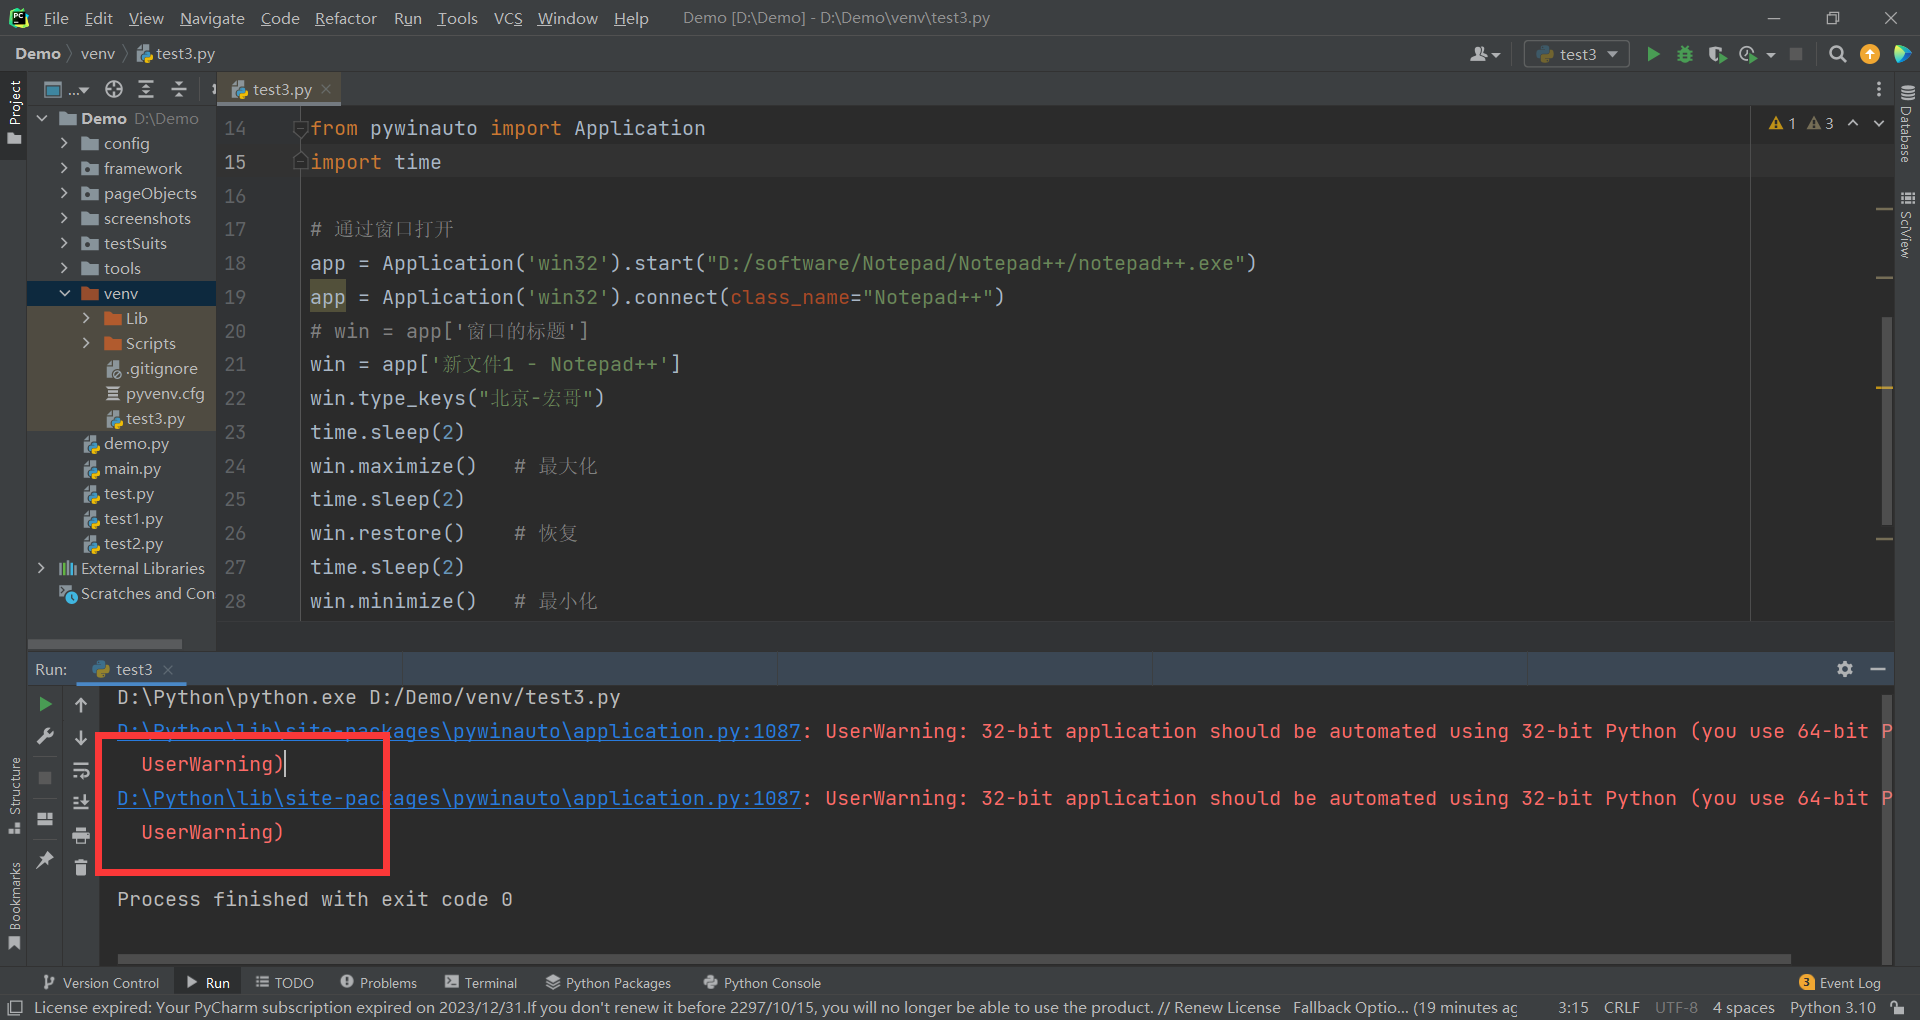Toggle soft-wrap in Run console

point(81,770)
